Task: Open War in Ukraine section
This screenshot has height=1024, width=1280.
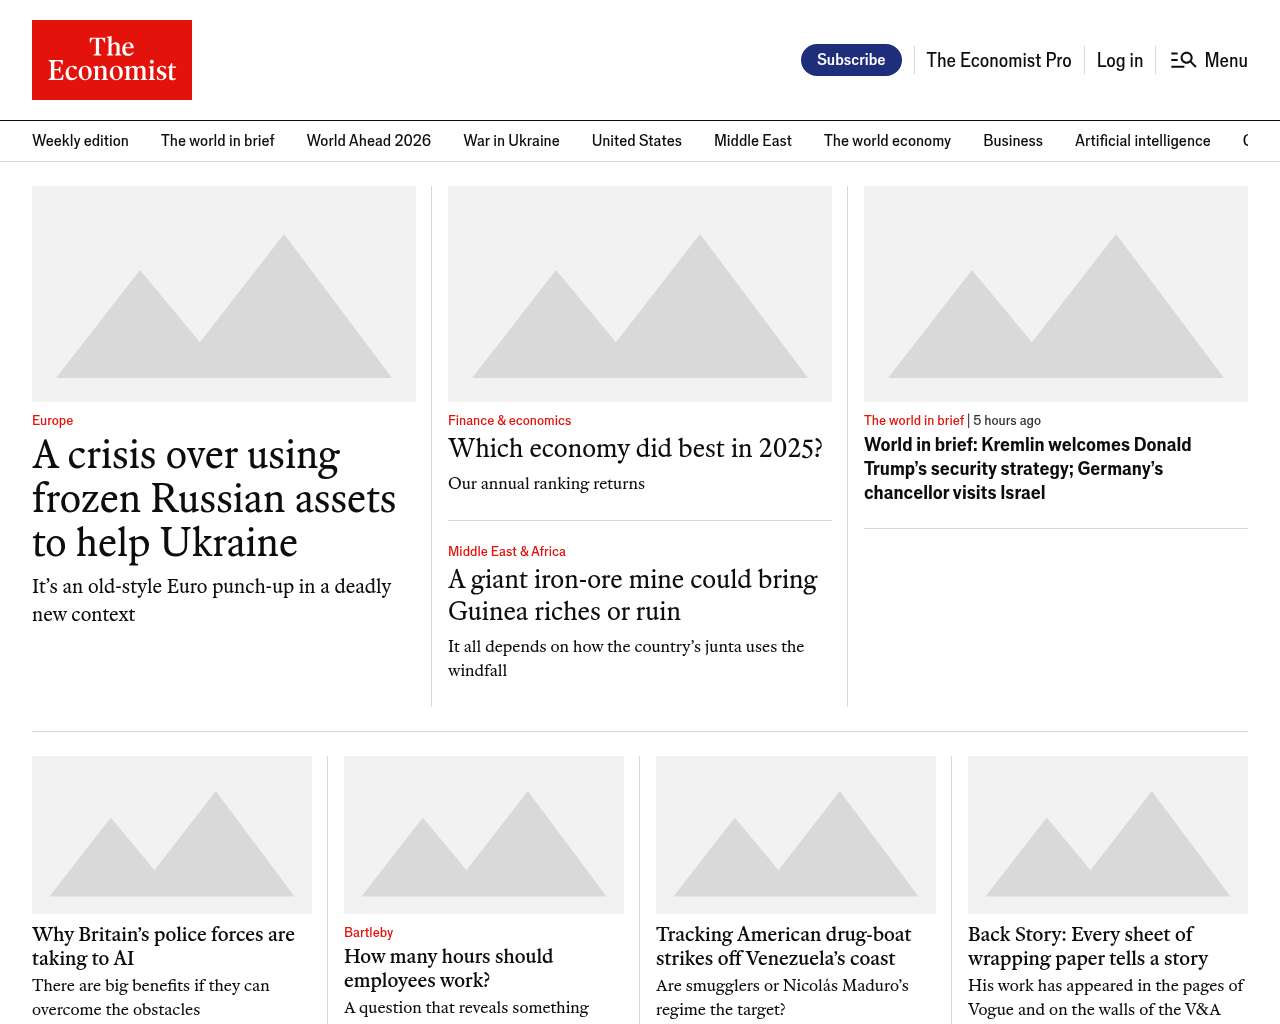Action: click(511, 141)
